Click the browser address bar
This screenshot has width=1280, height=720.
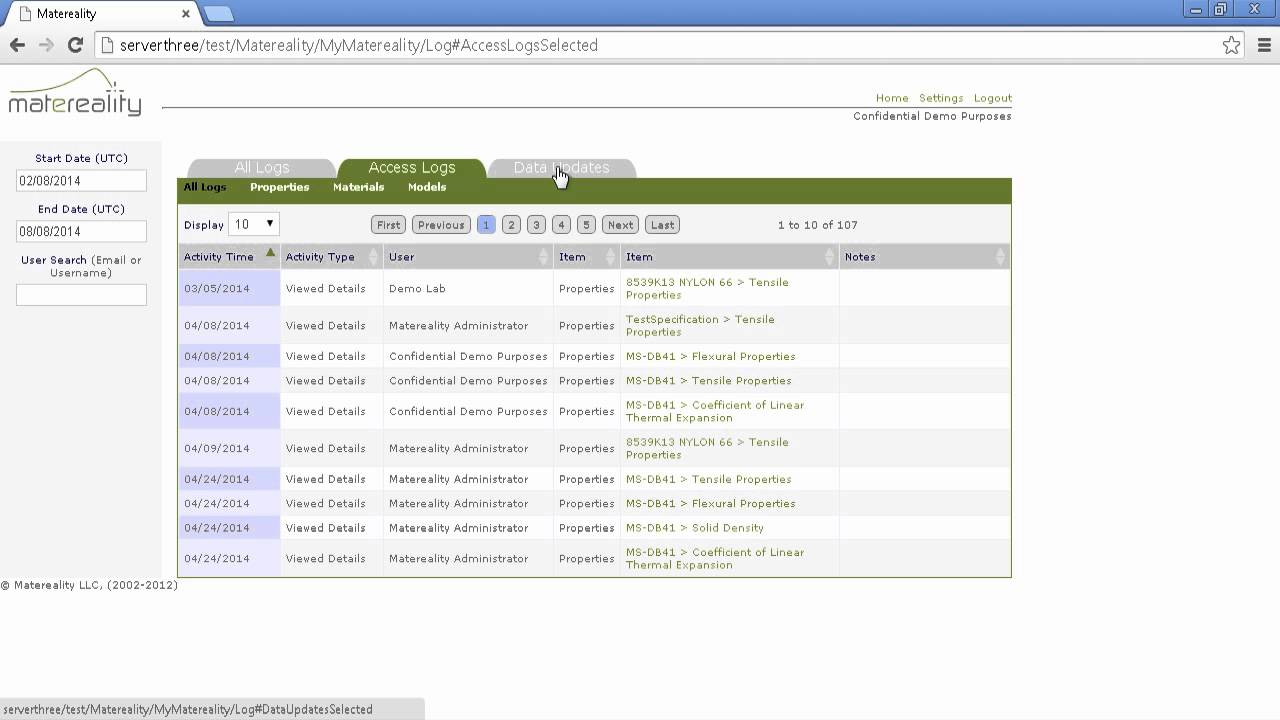point(660,45)
